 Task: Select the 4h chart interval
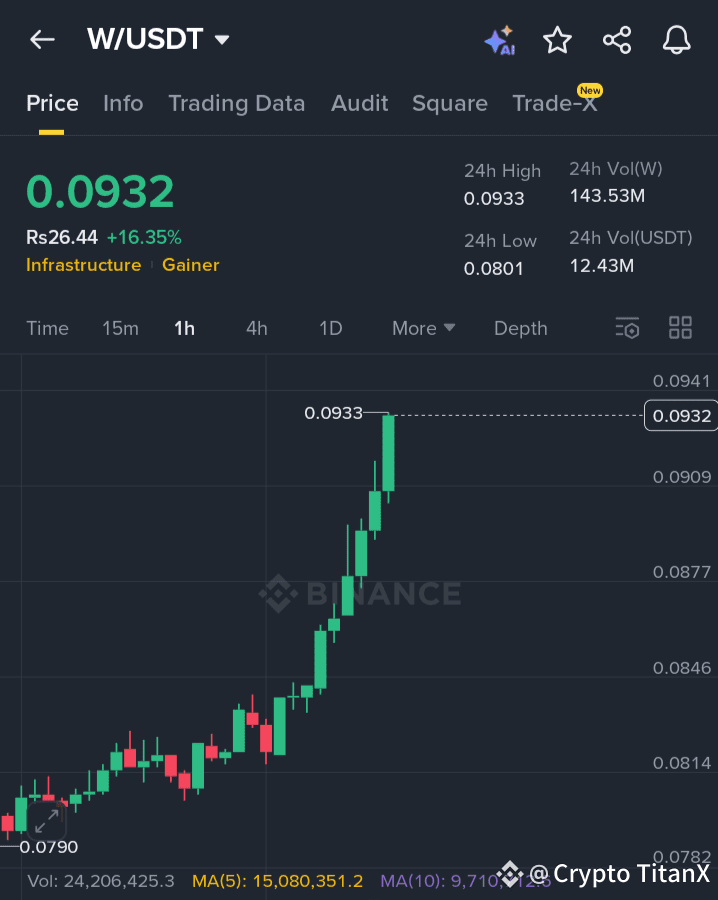pos(257,328)
